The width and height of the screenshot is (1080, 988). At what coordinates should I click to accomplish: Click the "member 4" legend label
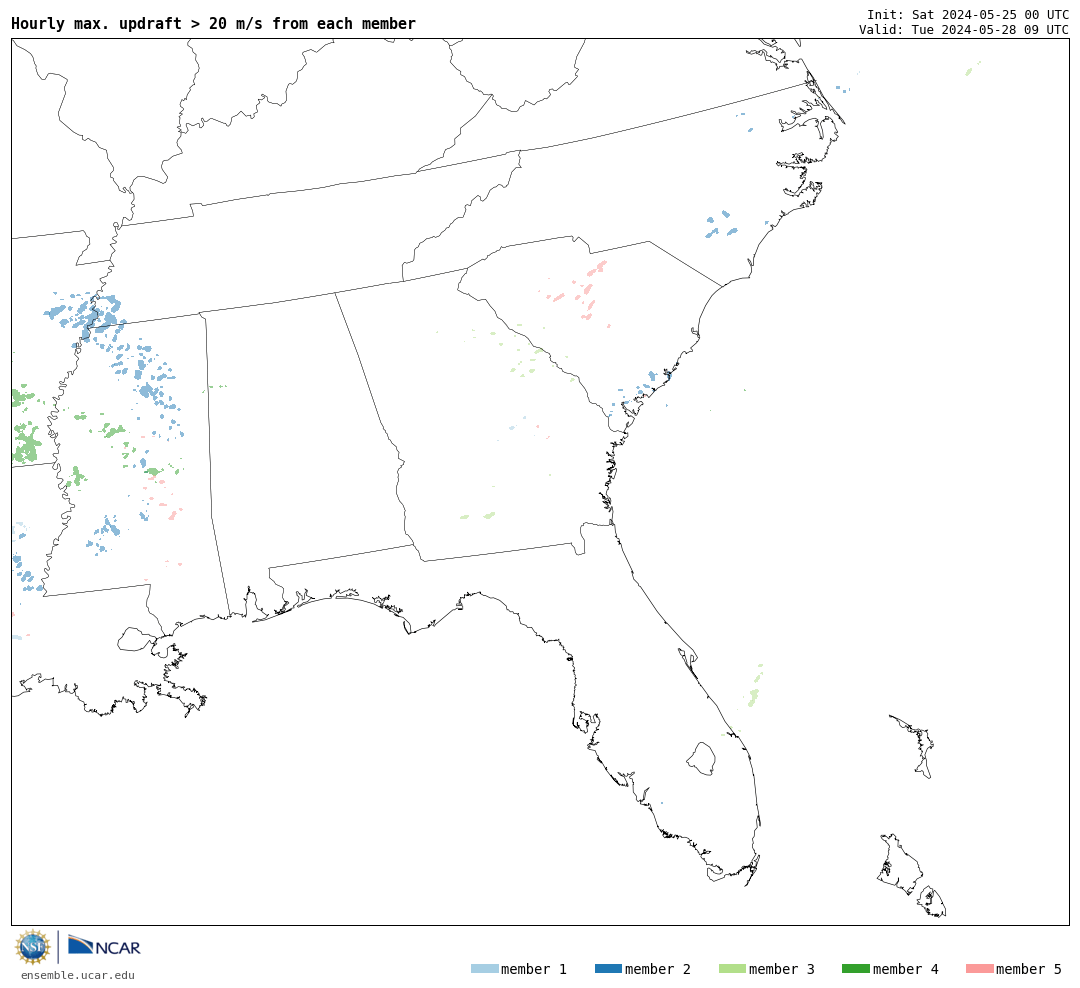click(x=905, y=969)
